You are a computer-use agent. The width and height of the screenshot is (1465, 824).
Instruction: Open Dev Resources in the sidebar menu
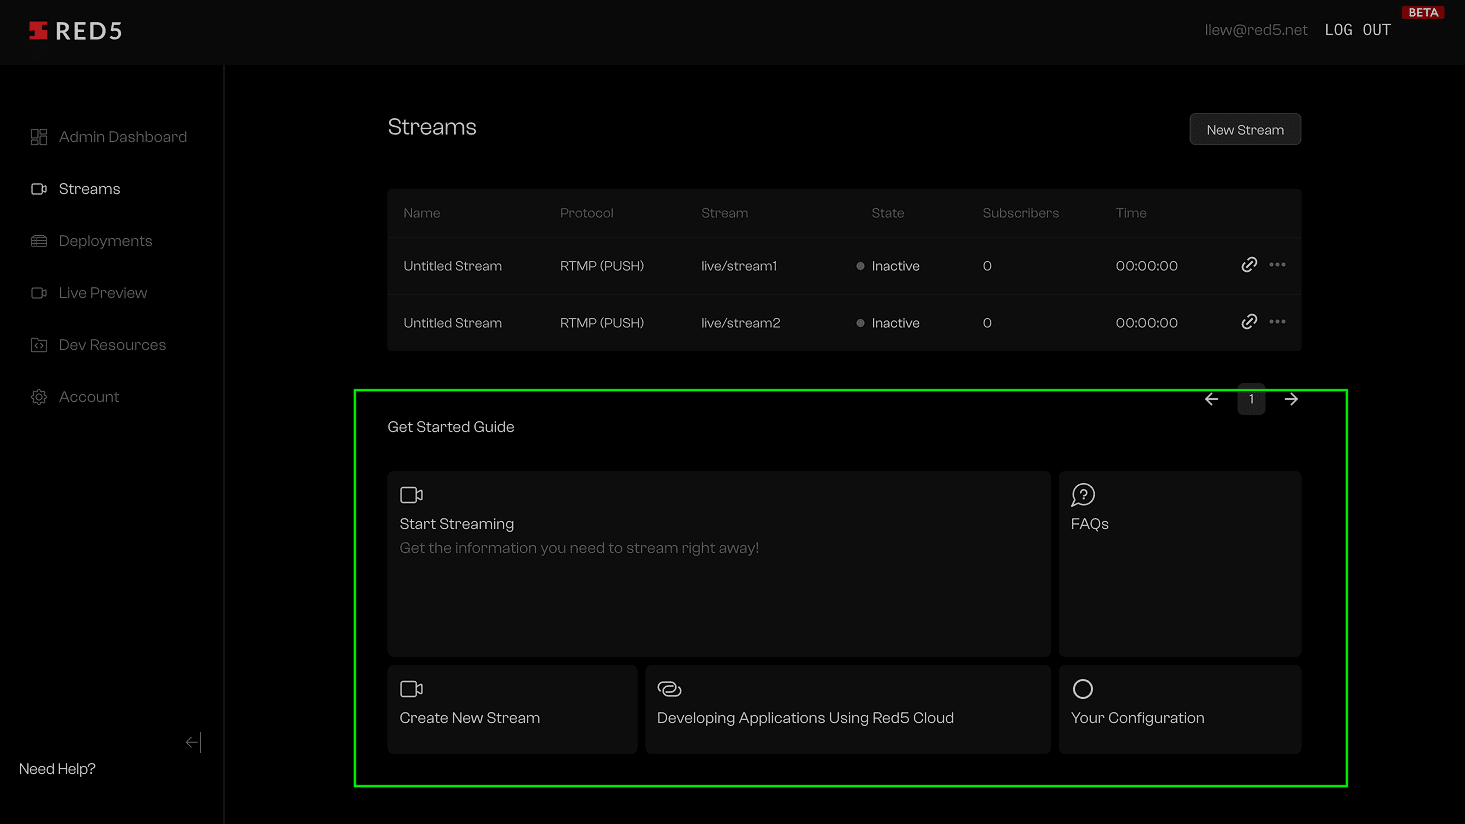tap(112, 345)
